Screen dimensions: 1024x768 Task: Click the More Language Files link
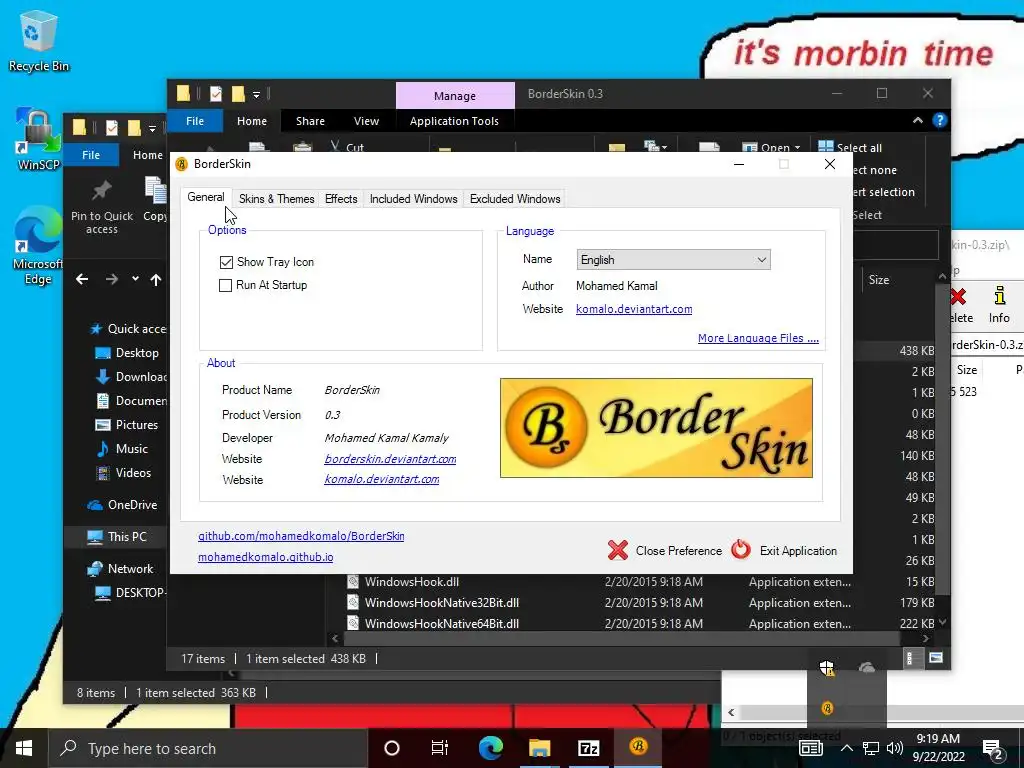[x=758, y=338]
